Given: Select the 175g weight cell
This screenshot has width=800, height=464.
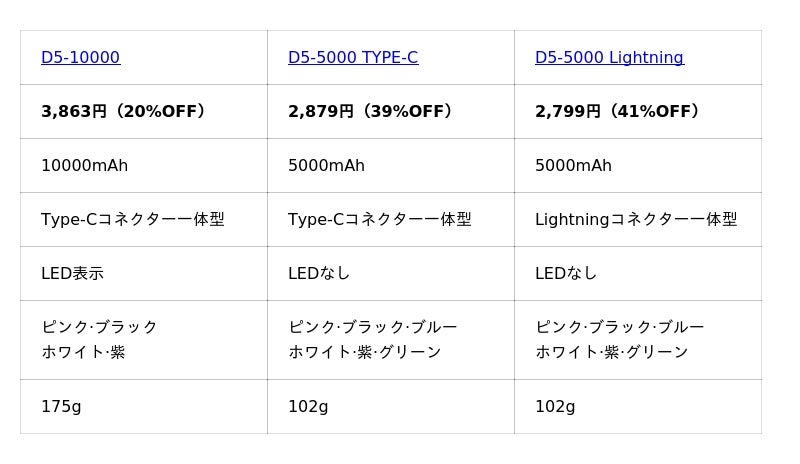Looking at the screenshot, I should point(61,407).
